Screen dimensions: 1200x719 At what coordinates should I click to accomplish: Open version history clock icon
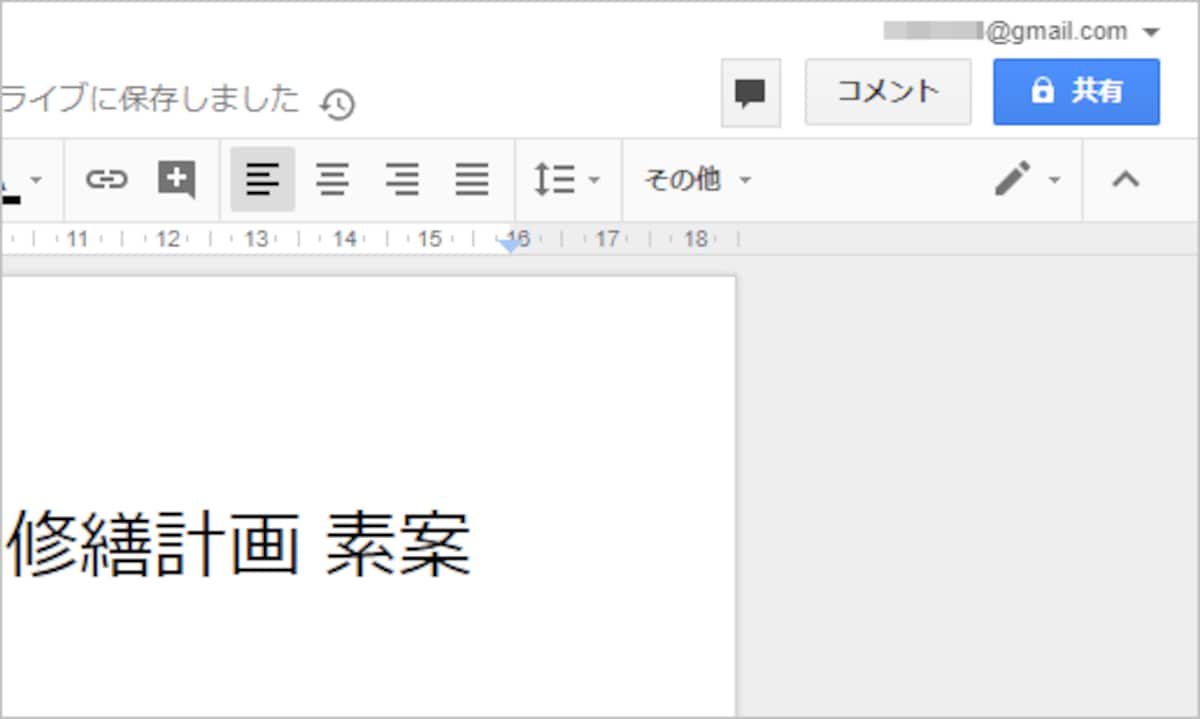338,104
